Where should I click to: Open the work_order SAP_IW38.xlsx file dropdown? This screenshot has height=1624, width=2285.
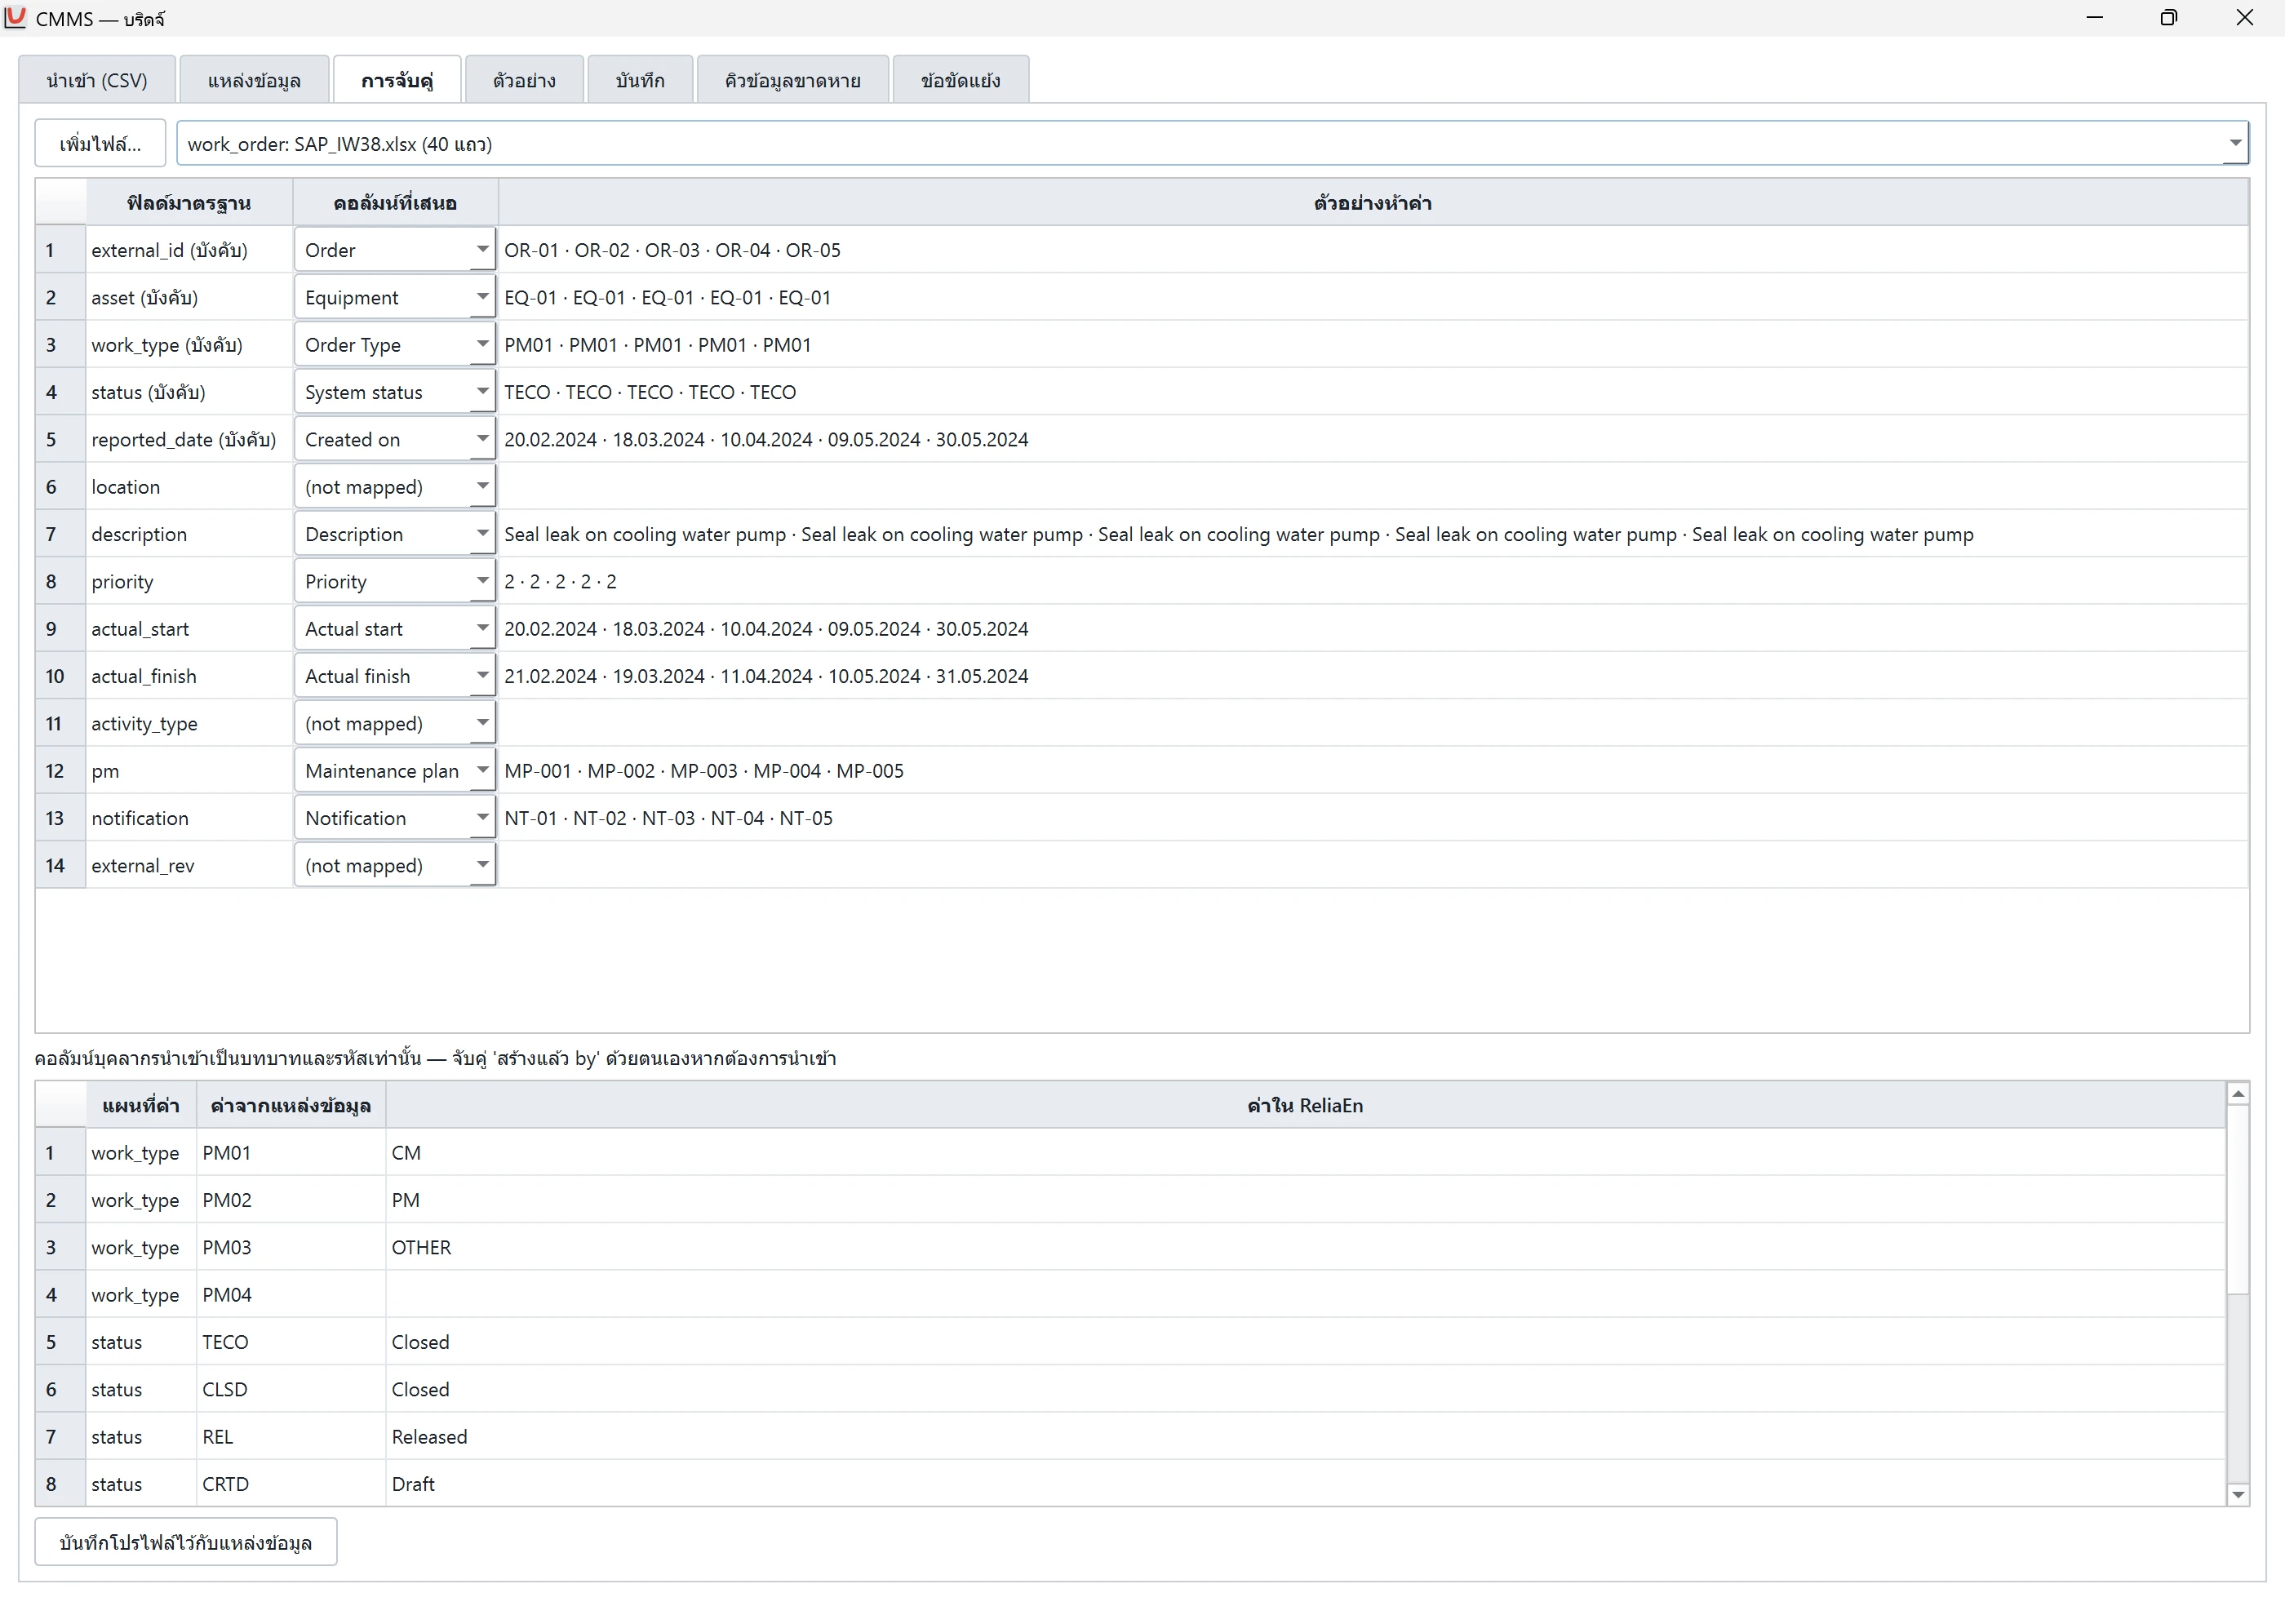1212,143
